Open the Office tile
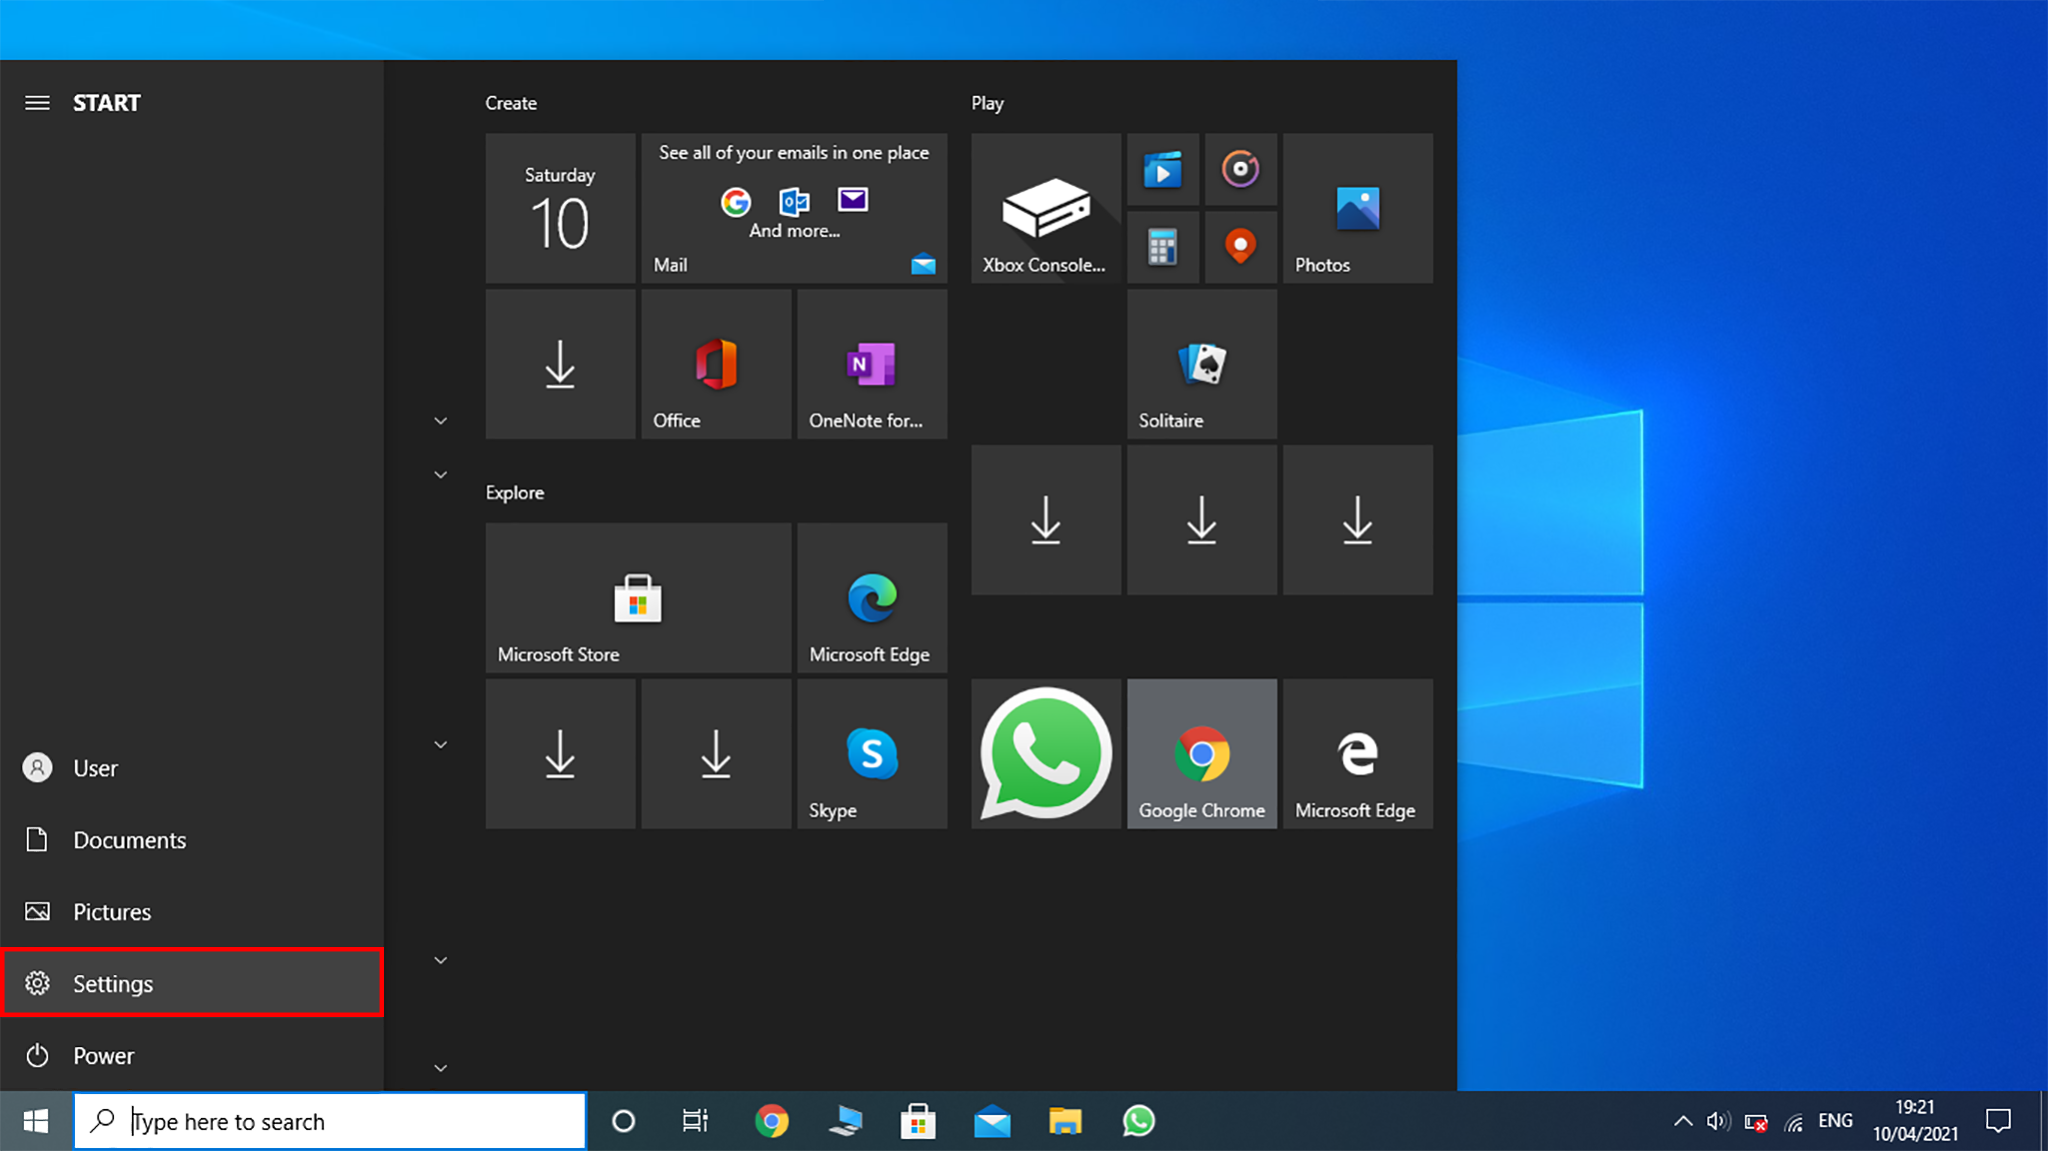Viewport: 2048px width, 1151px height. [x=714, y=363]
